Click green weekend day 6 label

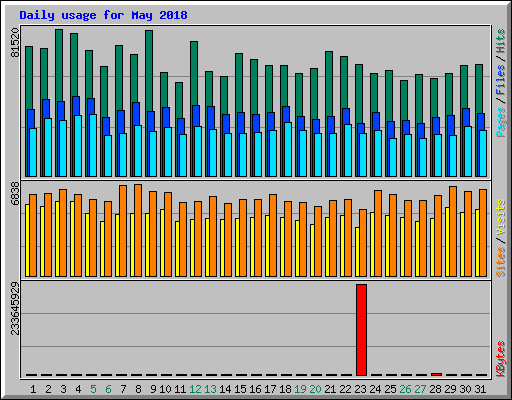point(108,389)
